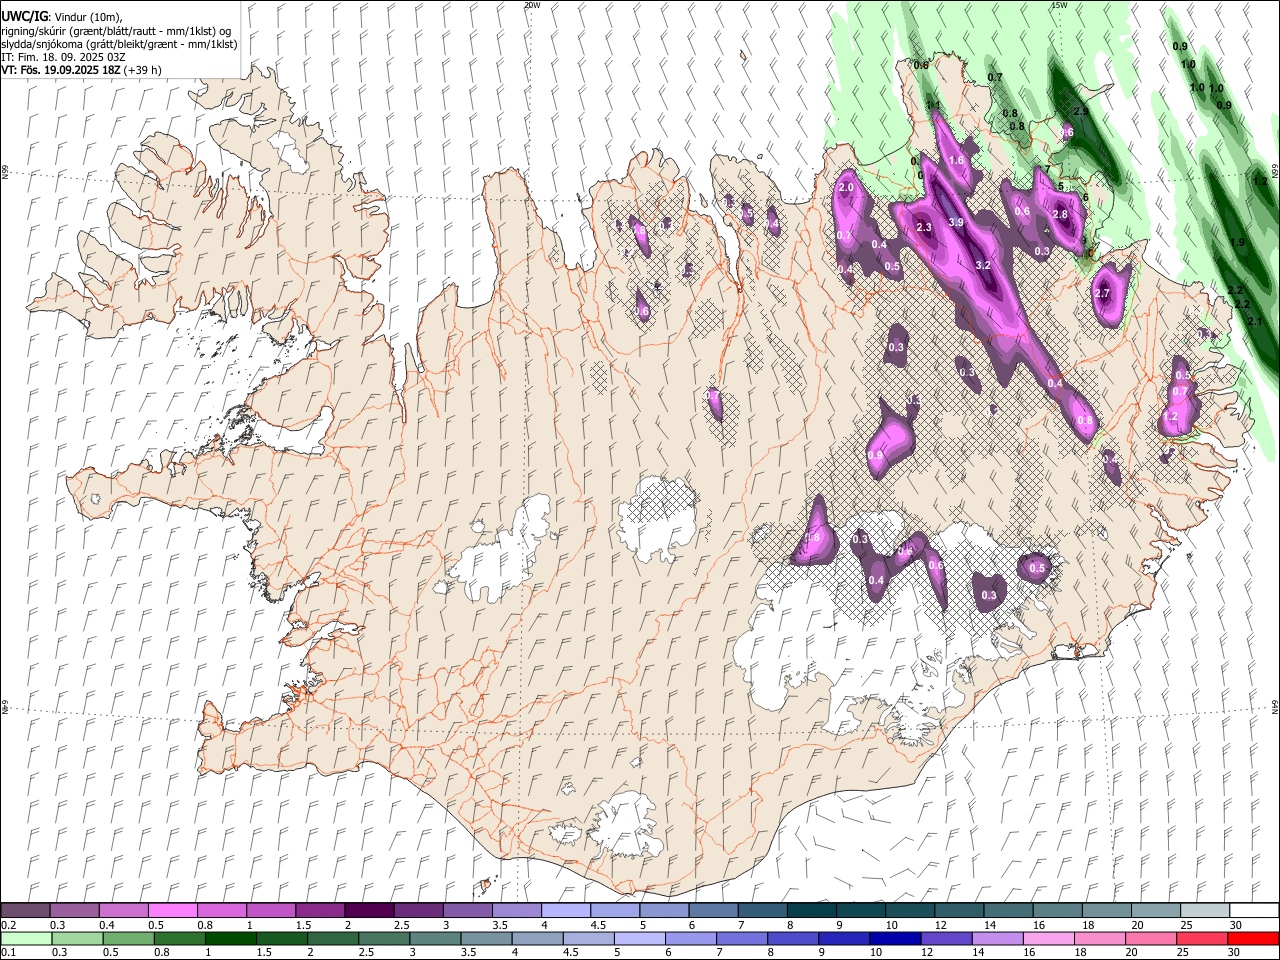
Task: Click the '0.2' label in the top legend row
Action: tap(8, 925)
